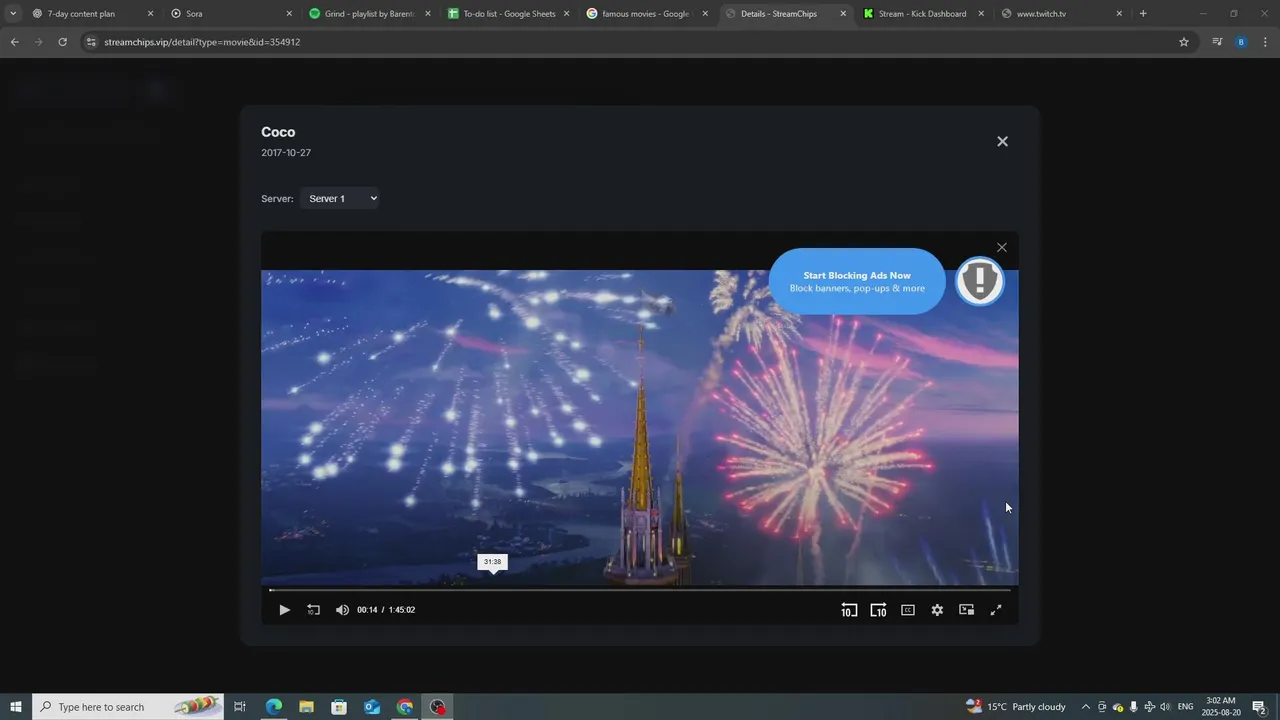Open Outlook from taskbar
Image resolution: width=1280 pixels, height=720 pixels.
372,707
